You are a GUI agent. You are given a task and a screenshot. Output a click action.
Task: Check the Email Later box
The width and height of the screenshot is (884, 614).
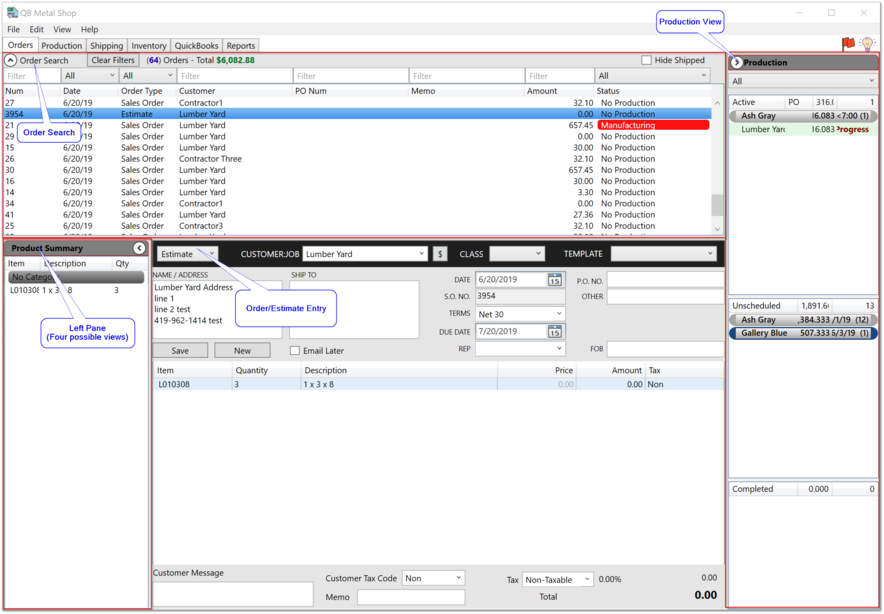coord(295,351)
